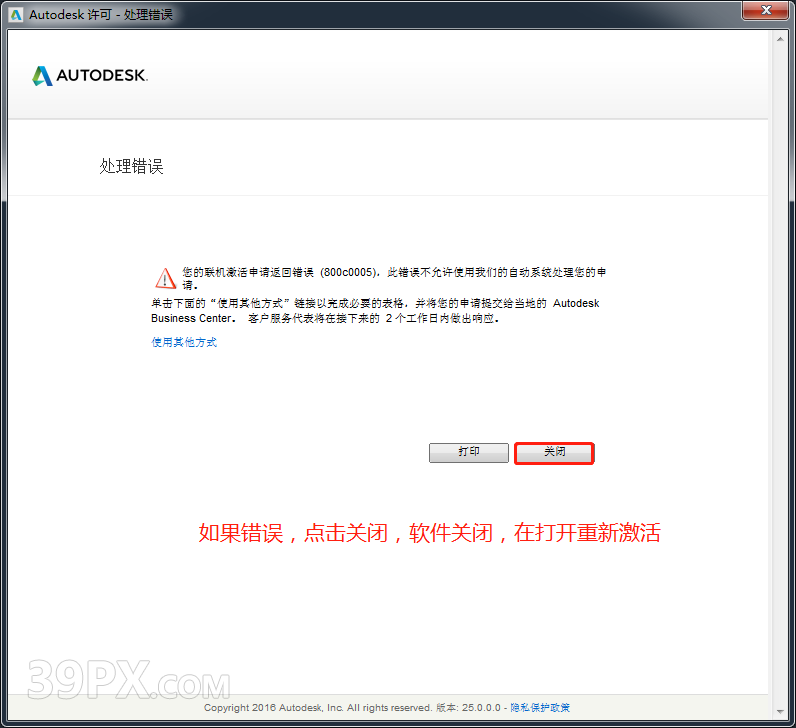Open the 隐私保护政策 link
796x728 pixels.
[540, 707]
